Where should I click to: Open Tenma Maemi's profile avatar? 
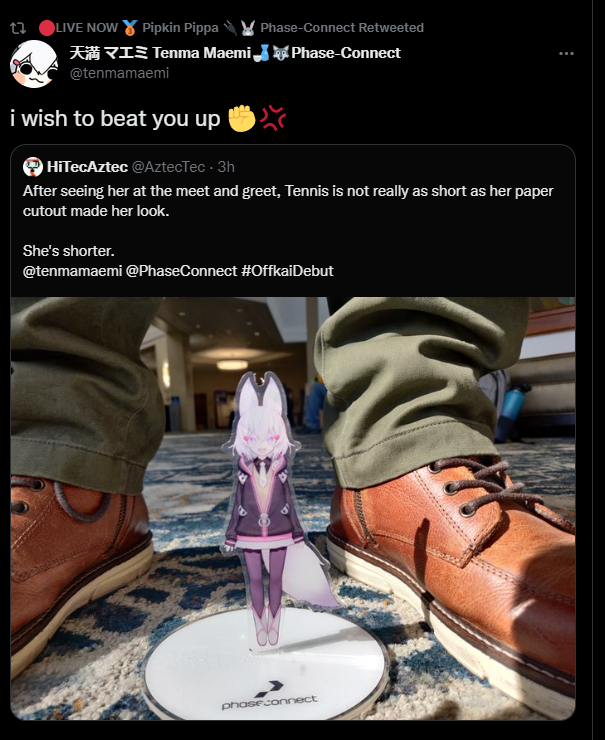pyautogui.click(x=34, y=64)
